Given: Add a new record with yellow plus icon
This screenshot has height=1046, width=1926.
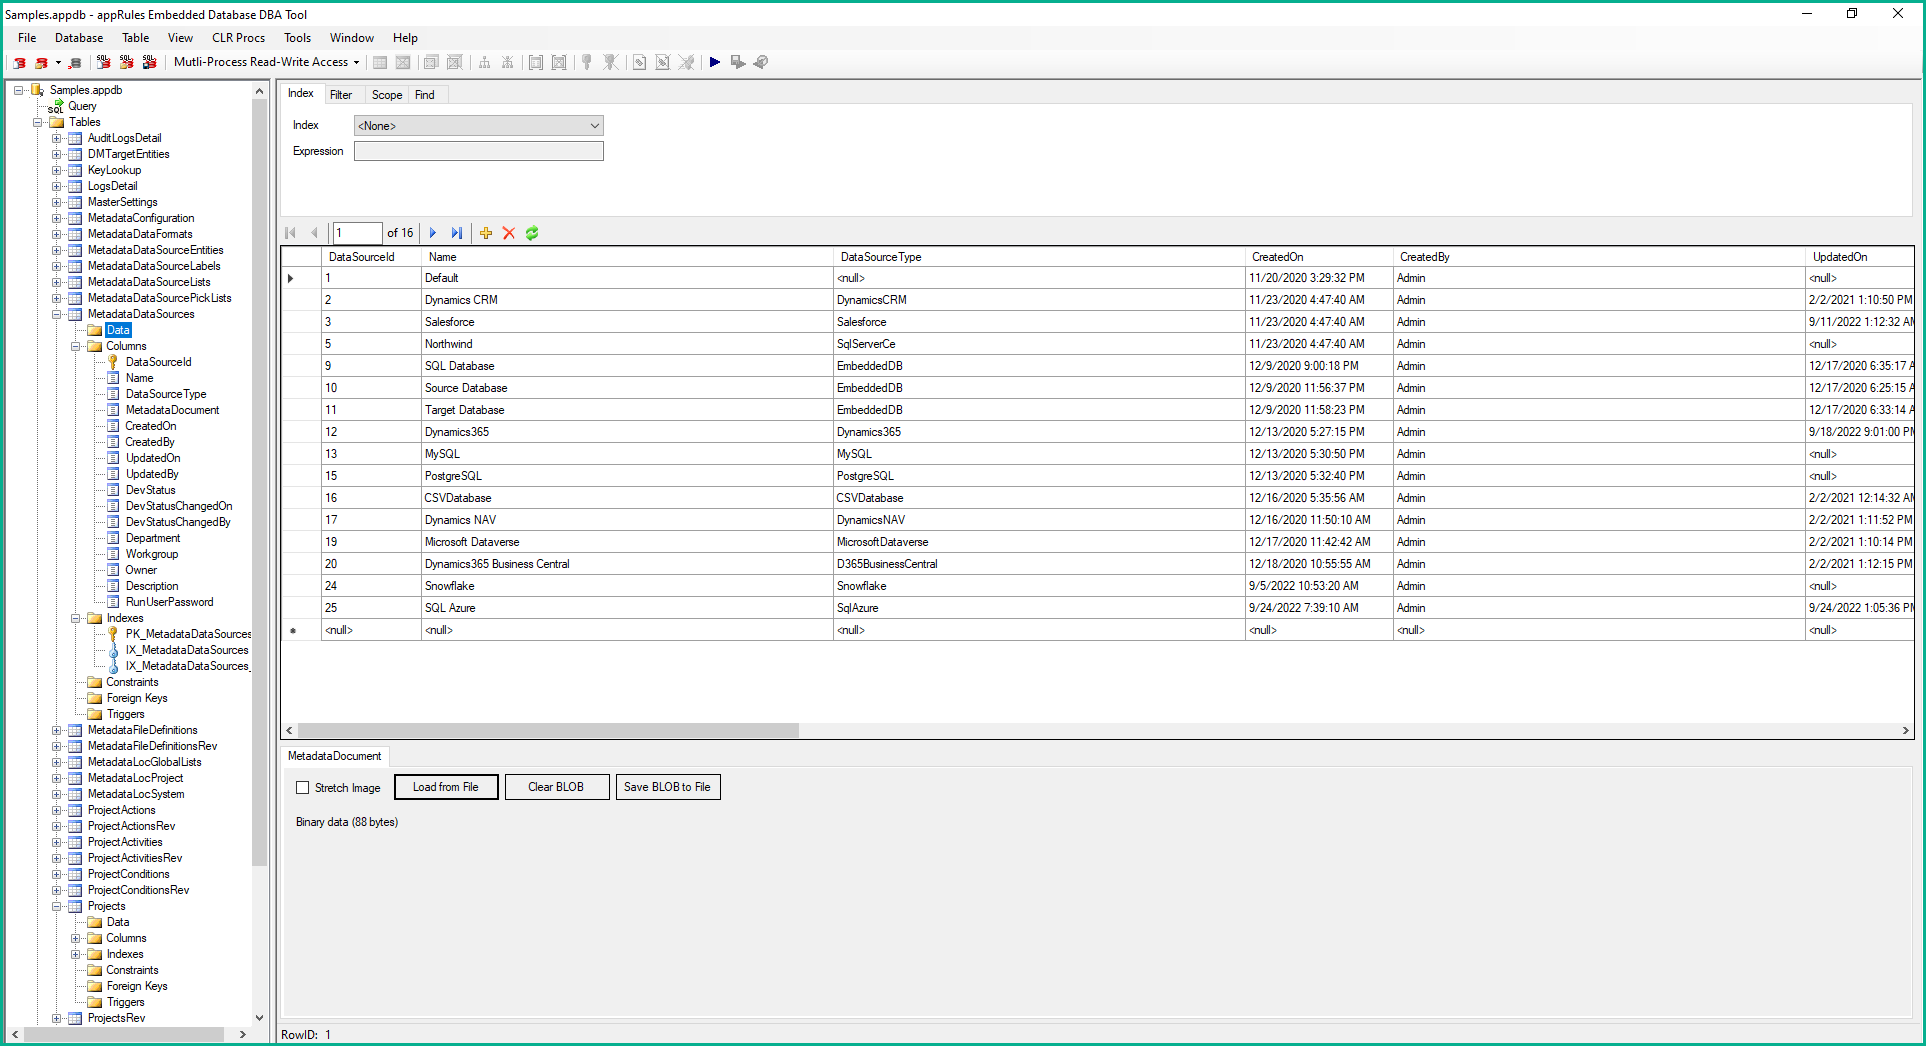Looking at the screenshot, I should (486, 233).
